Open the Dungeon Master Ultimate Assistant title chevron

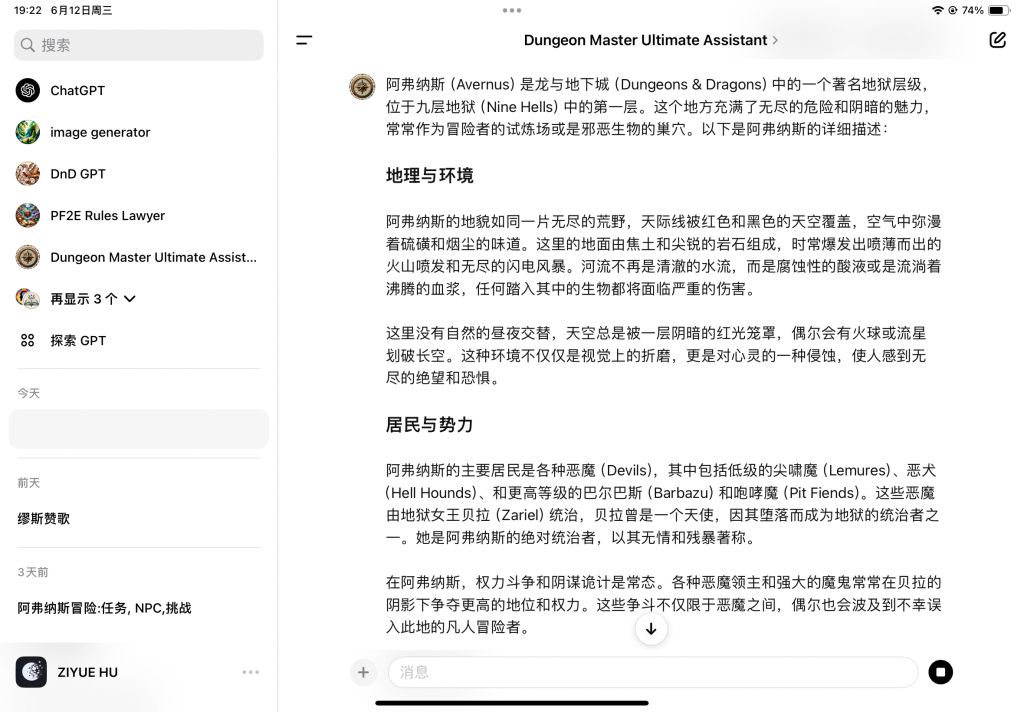pos(775,40)
